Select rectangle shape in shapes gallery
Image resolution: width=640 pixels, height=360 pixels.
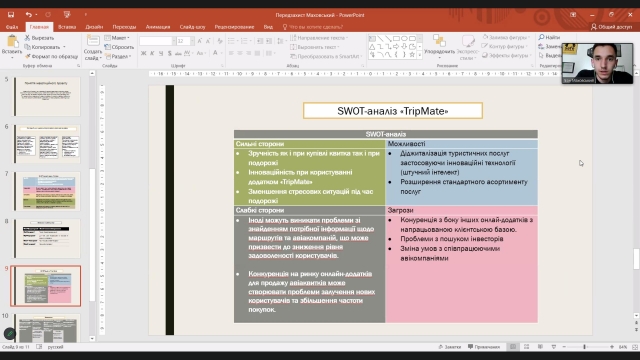pyautogui.click(x=396, y=38)
